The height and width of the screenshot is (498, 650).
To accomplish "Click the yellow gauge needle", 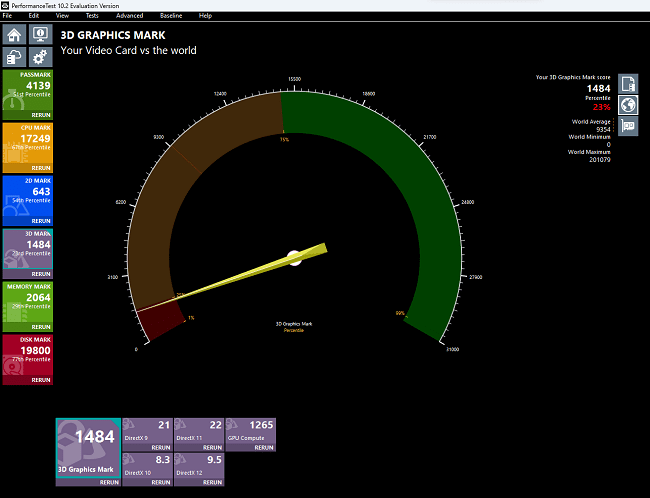I will [x=249, y=272].
